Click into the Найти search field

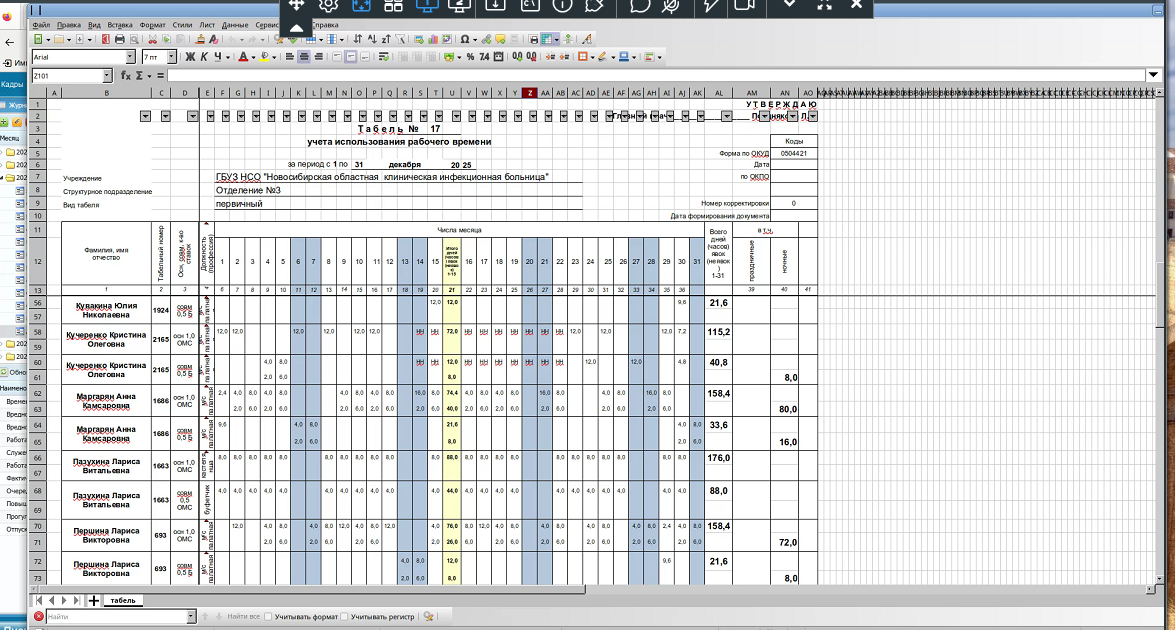(x=115, y=617)
